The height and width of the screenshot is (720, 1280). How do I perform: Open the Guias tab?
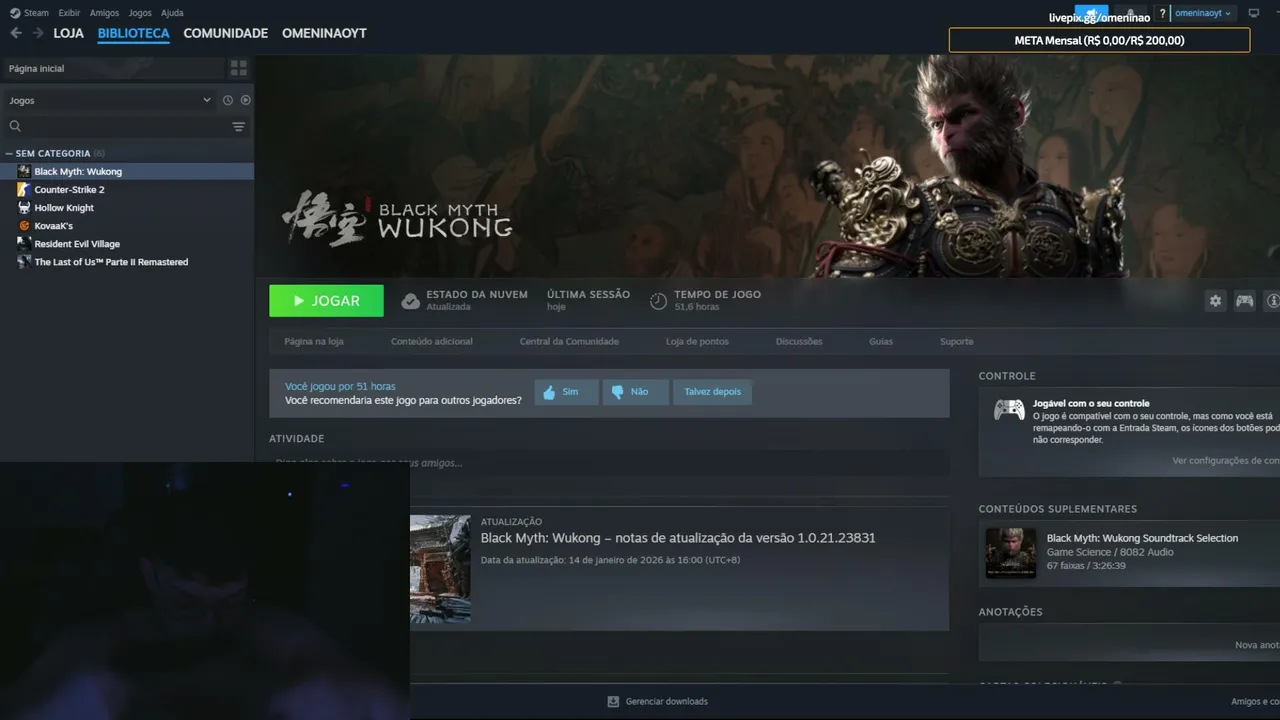(x=881, y=341)
